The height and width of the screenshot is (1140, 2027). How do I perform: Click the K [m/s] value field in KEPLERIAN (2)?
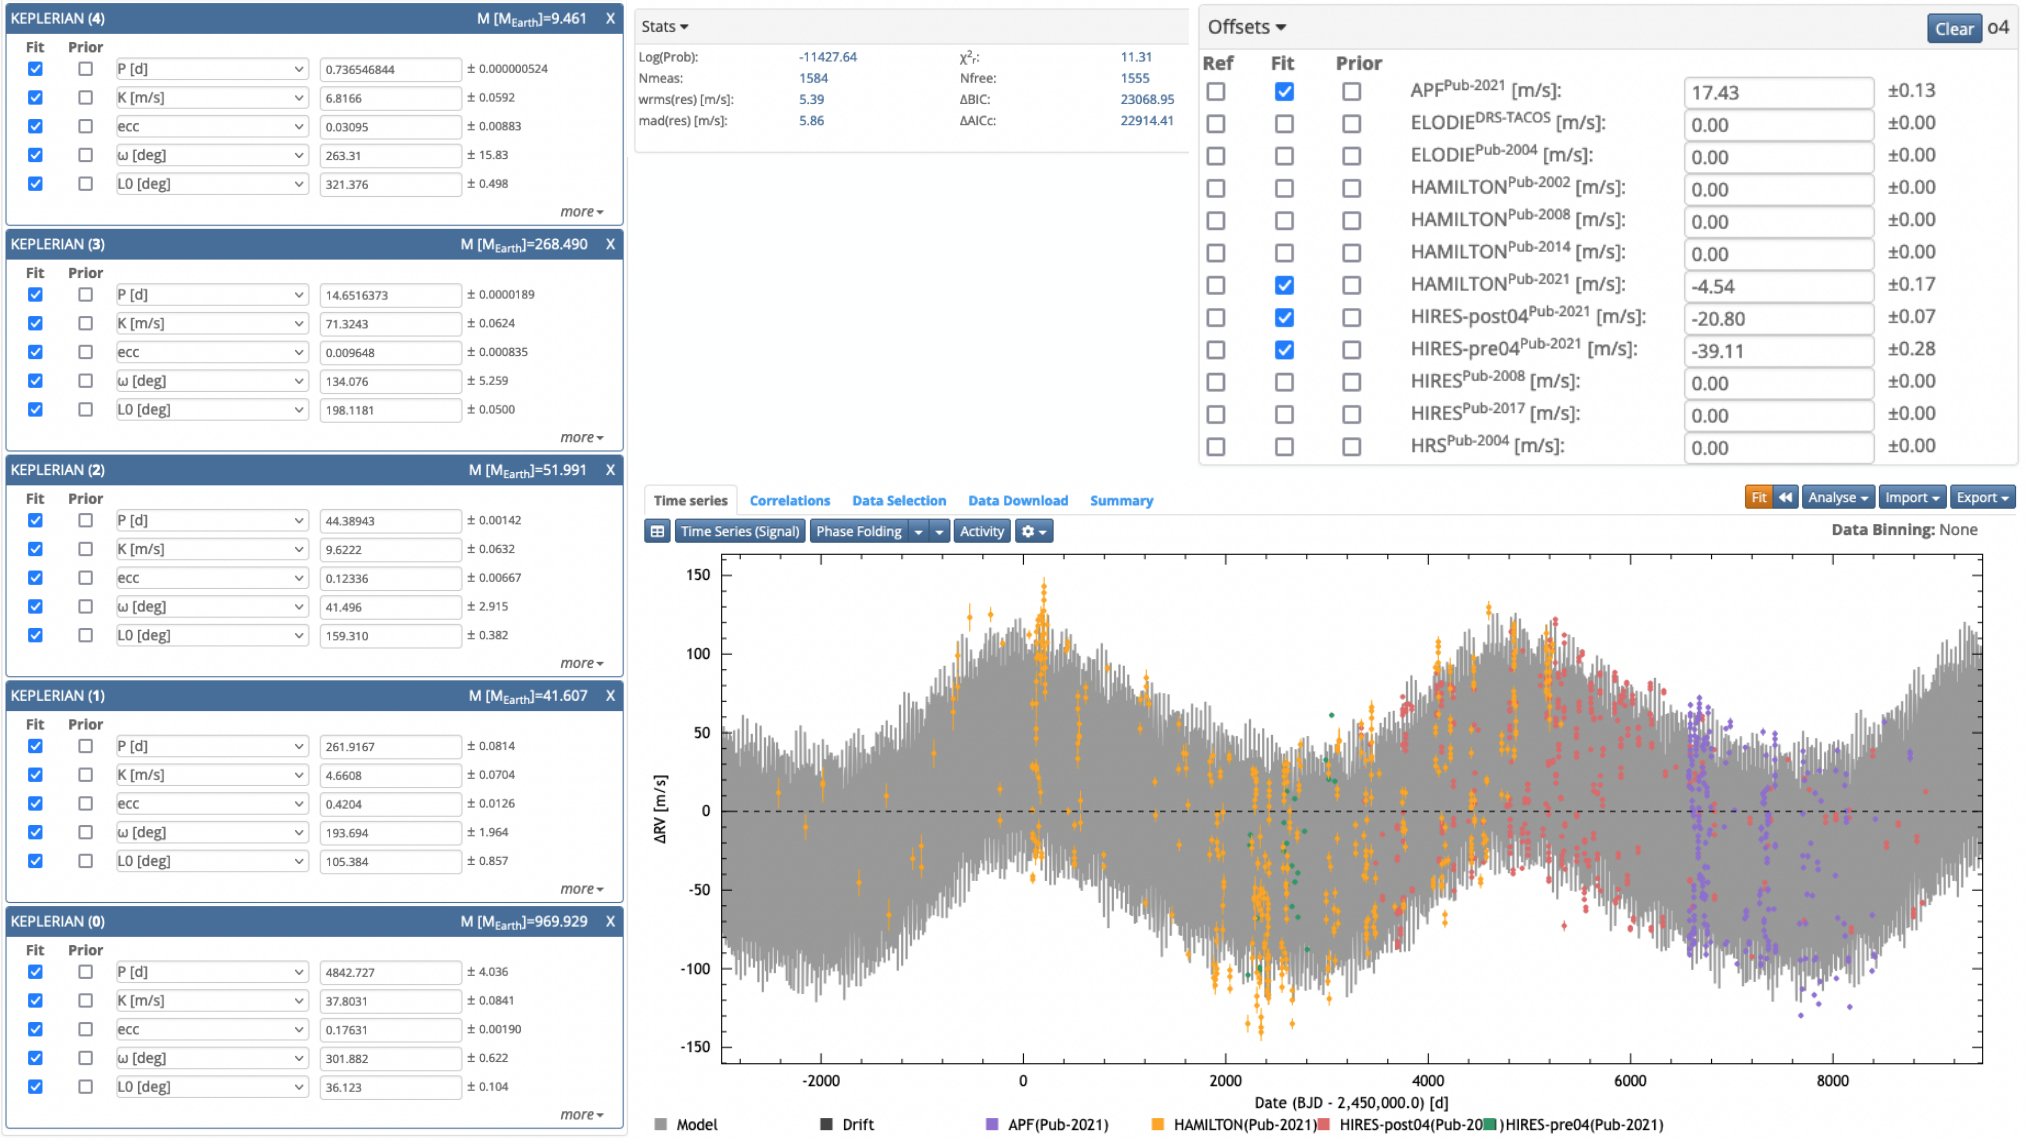point(390,550)
